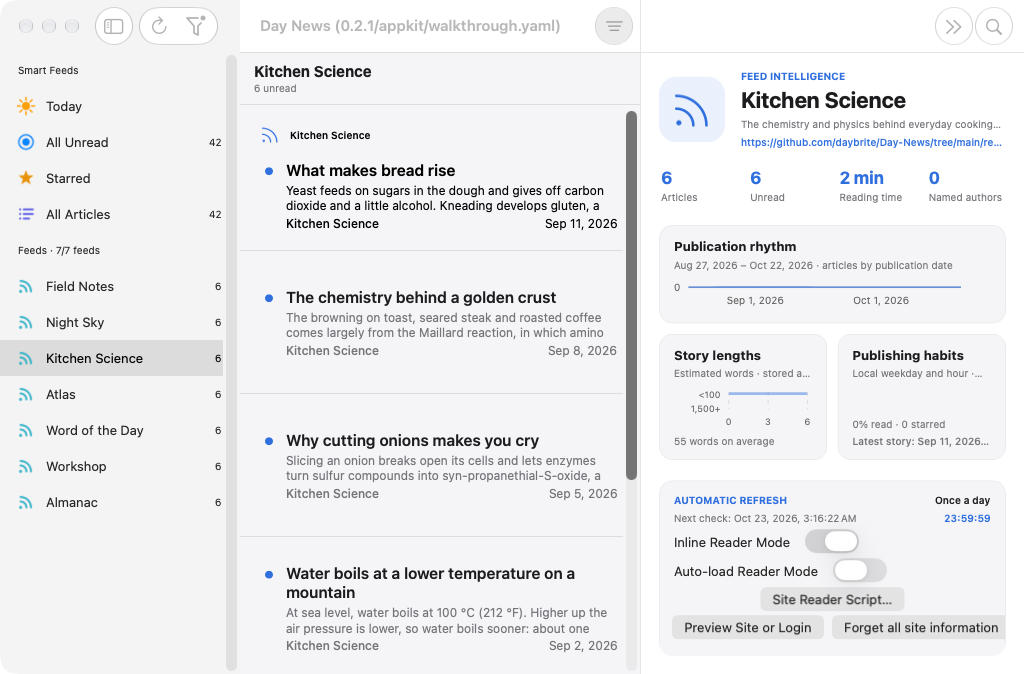The width and height of the screenshot is (1024, 674).
Task: Select the Kitchen Science feed row
Action: coord(112,358)
